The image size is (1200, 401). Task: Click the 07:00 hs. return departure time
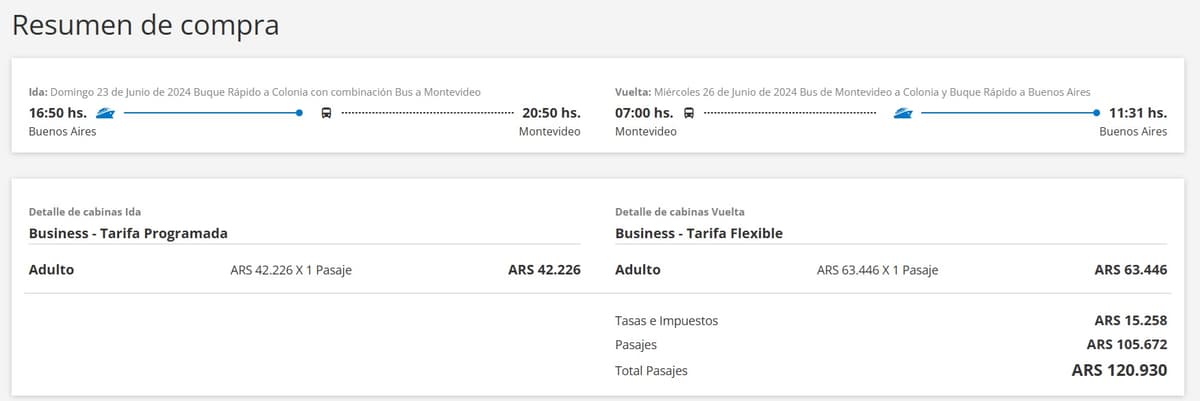point(644,113)
